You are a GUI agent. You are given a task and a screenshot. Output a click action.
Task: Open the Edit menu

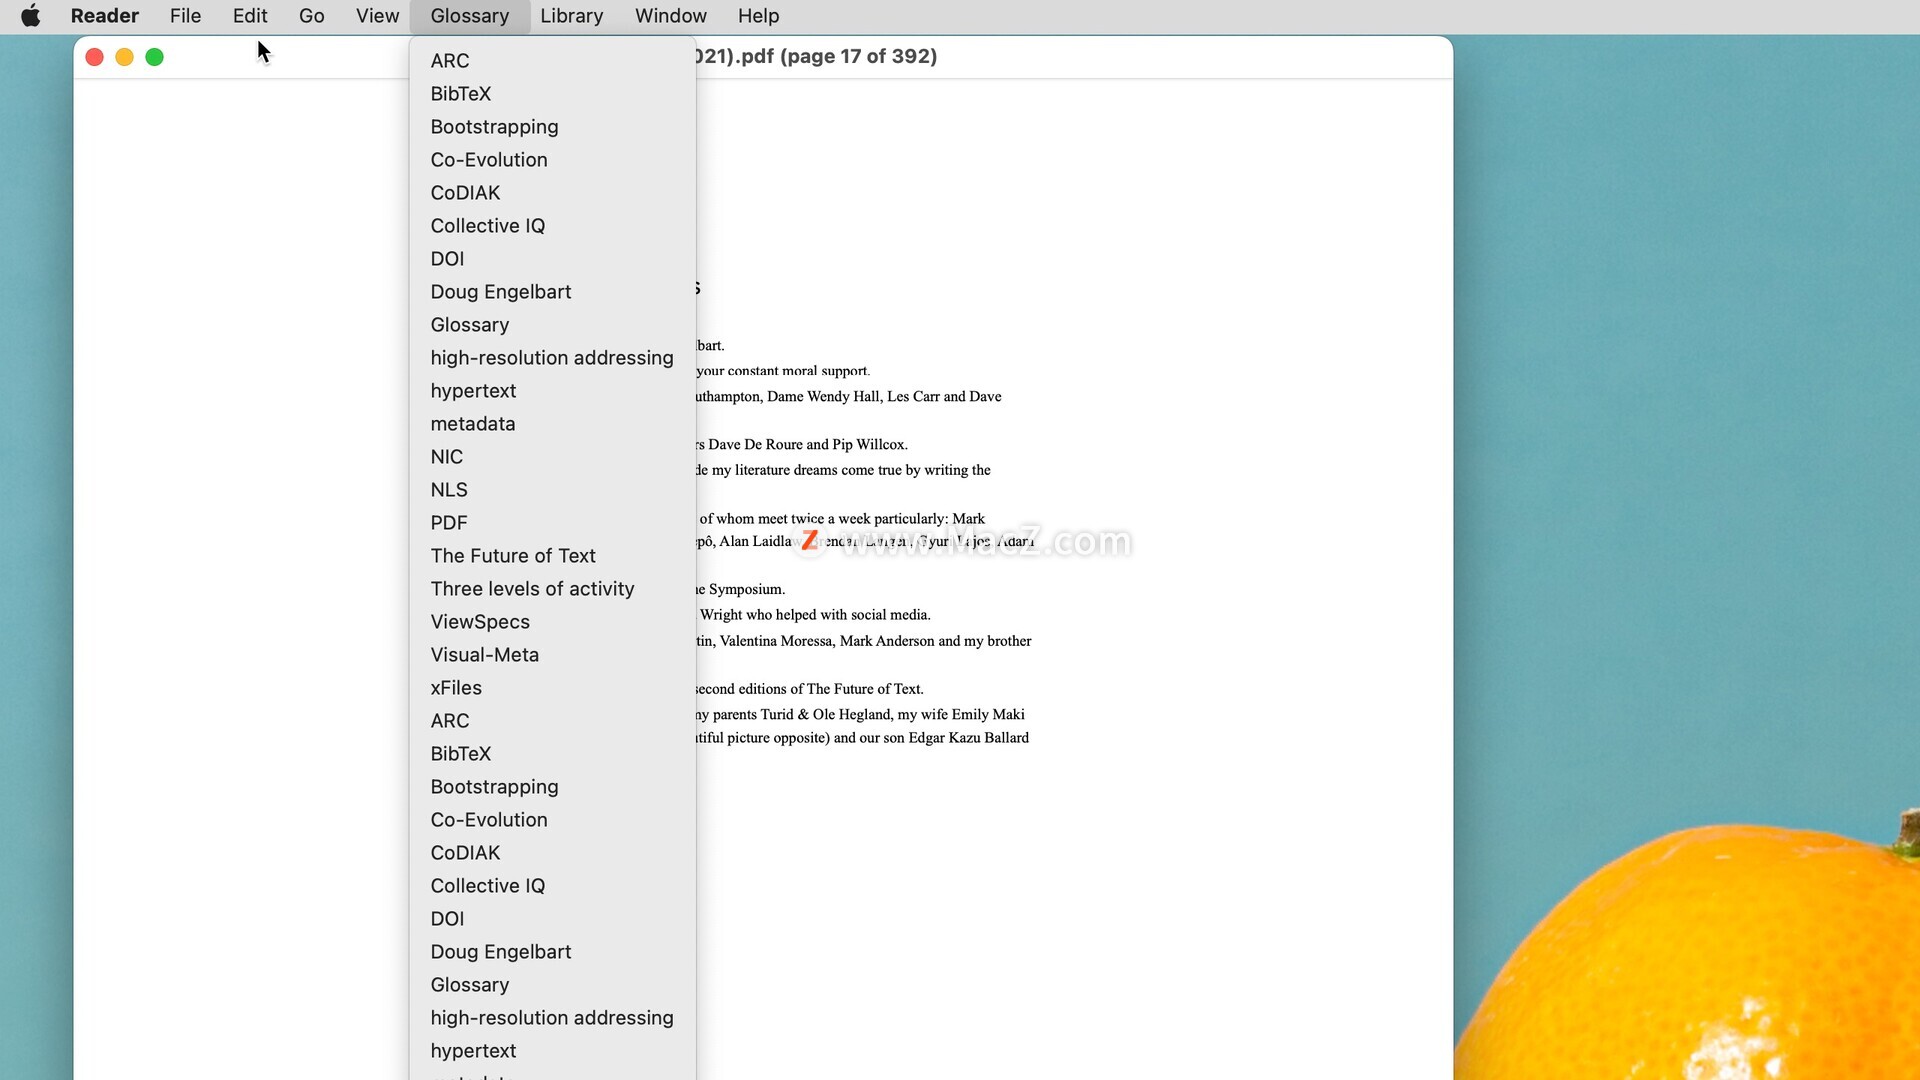(250, 16)
